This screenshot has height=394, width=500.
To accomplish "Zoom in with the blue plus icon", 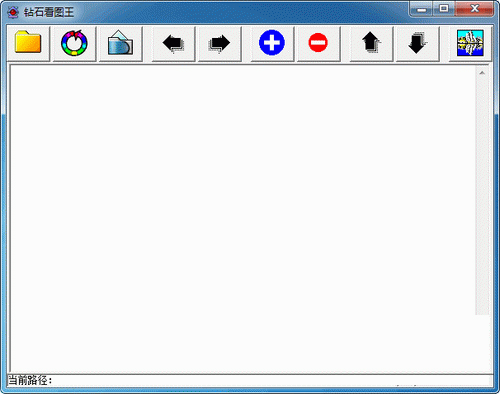I will pos(272,43).
